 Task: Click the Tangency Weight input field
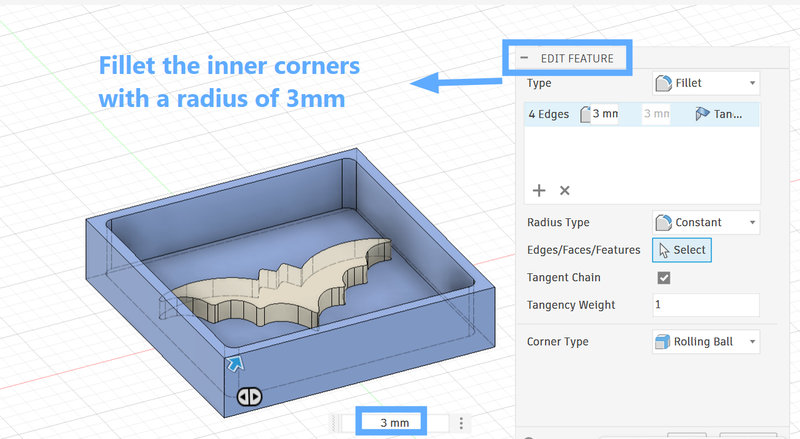706,305
